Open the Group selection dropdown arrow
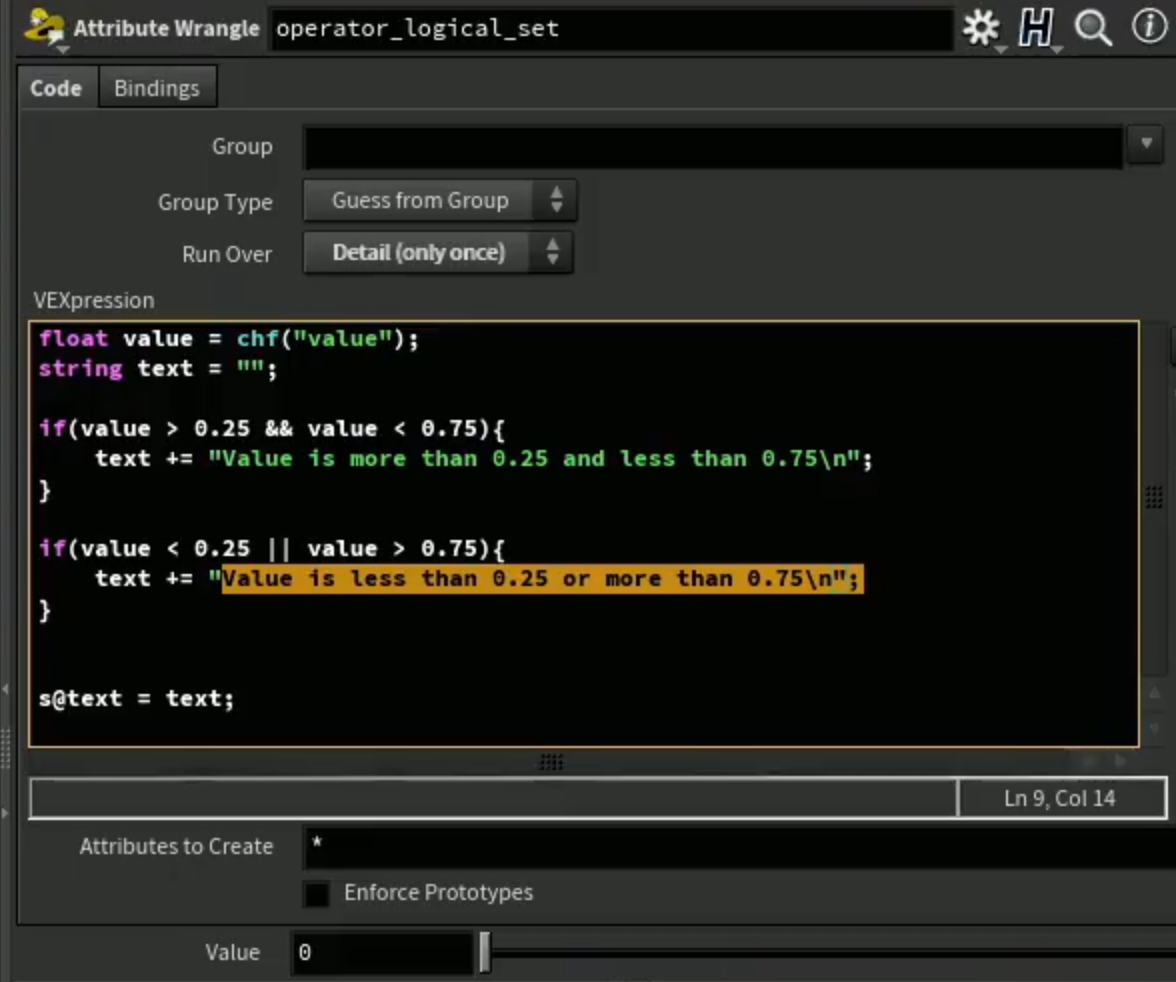This screenshot has height=982, width=1176. [x=1146, y=144]
